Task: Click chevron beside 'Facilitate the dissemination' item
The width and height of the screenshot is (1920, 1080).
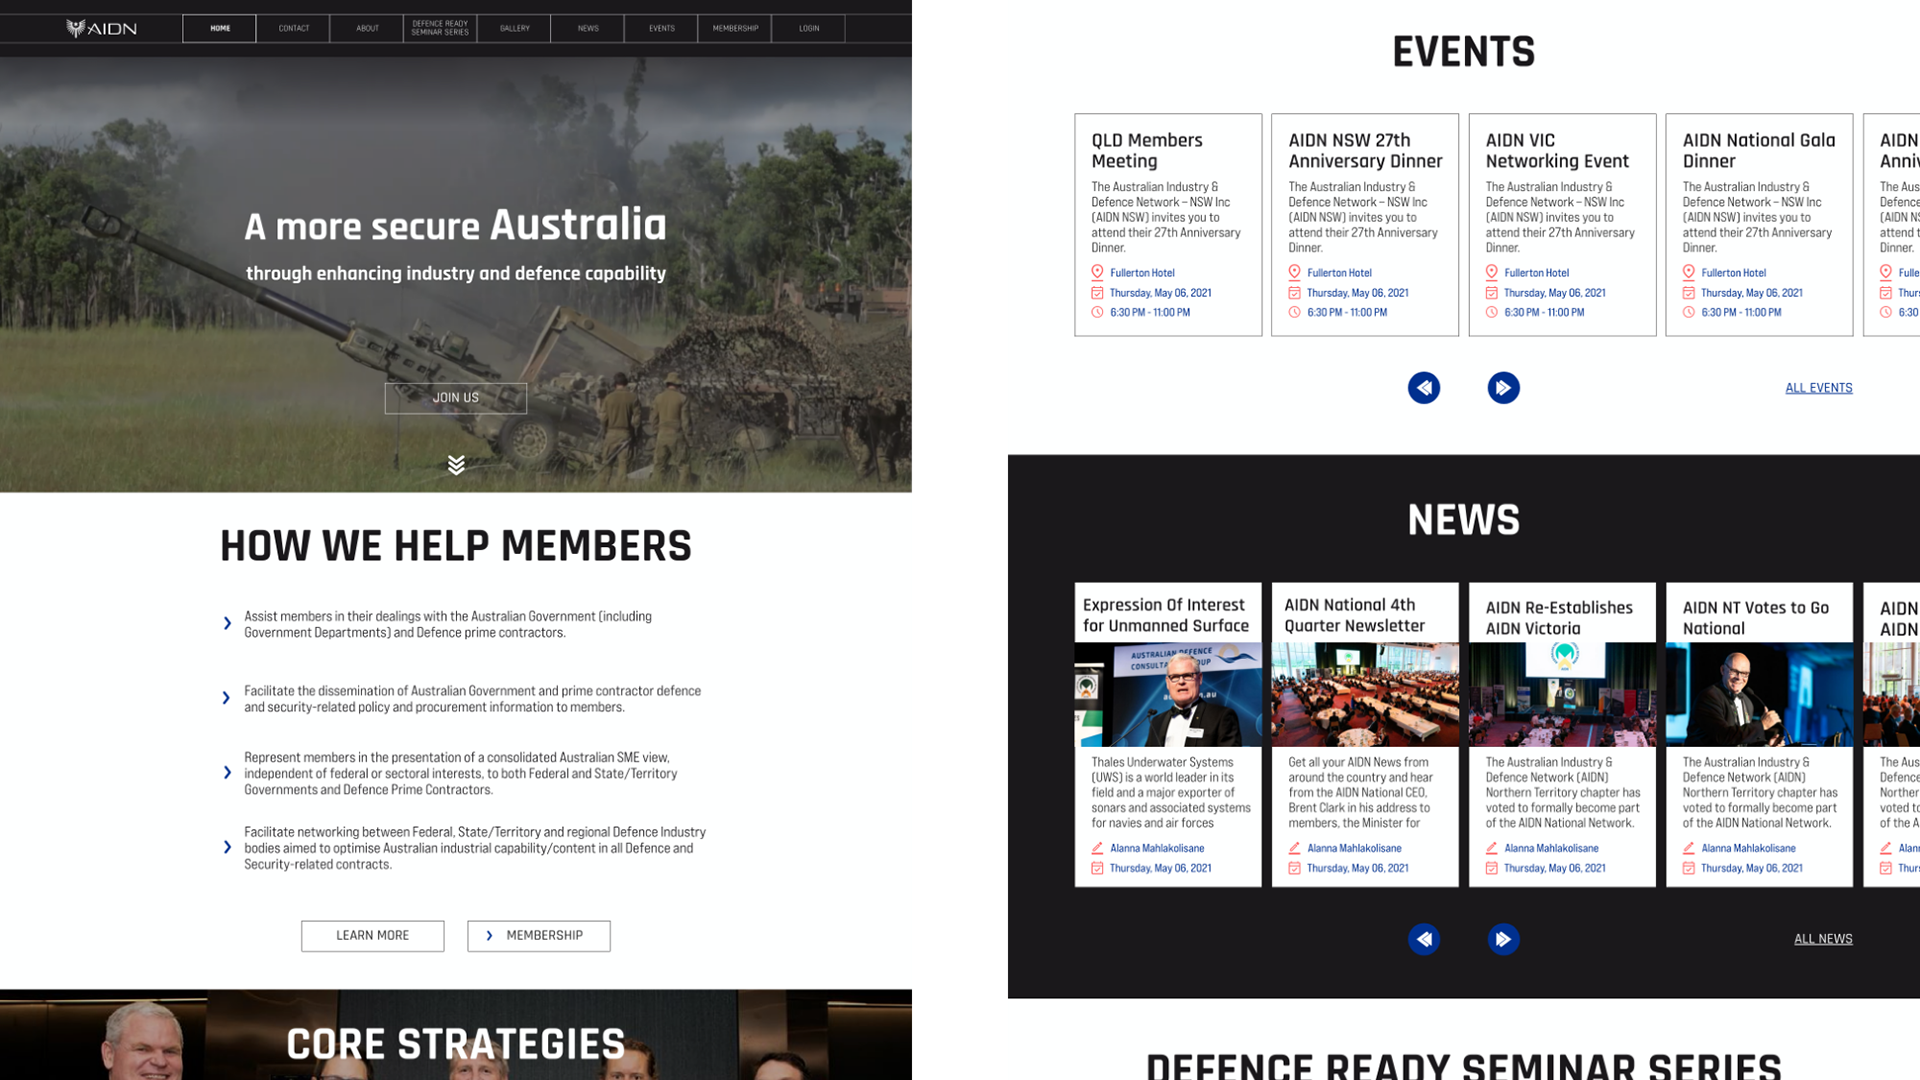Action: 227,698
